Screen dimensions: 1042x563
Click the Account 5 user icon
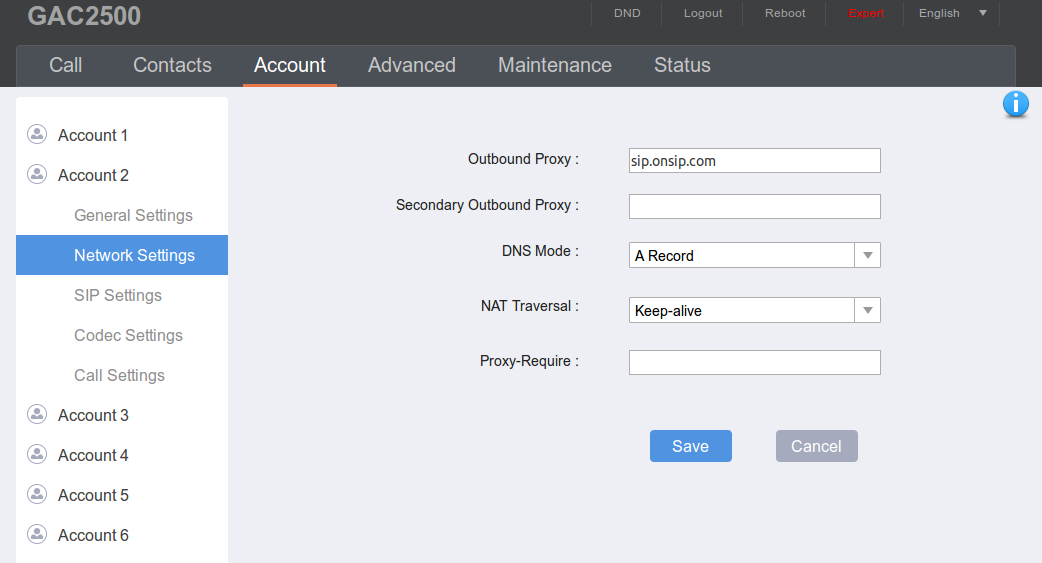pos(37,494)
